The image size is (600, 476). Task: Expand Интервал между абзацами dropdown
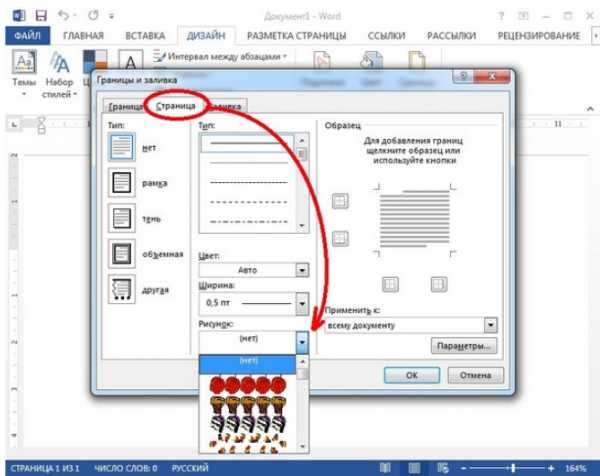(x=285, y=57)
